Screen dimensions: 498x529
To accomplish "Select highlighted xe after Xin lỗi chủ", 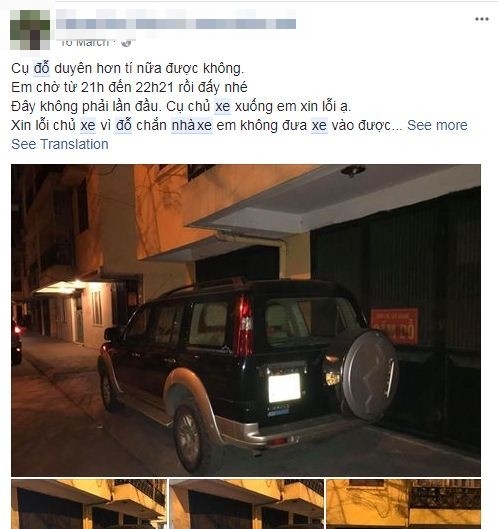I will coord(88,125).
